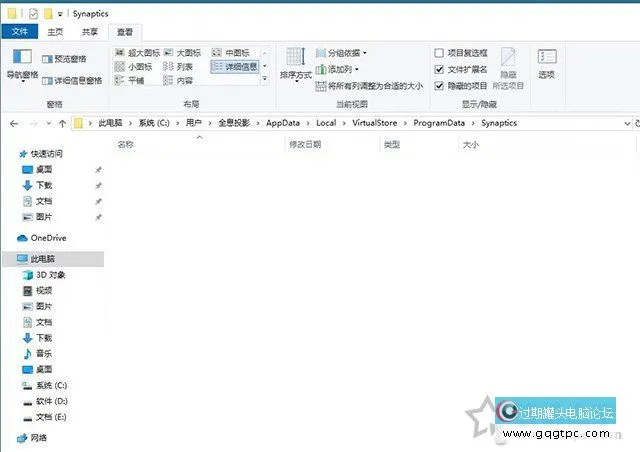Click 将所有列调整为合适的大小

369,86
